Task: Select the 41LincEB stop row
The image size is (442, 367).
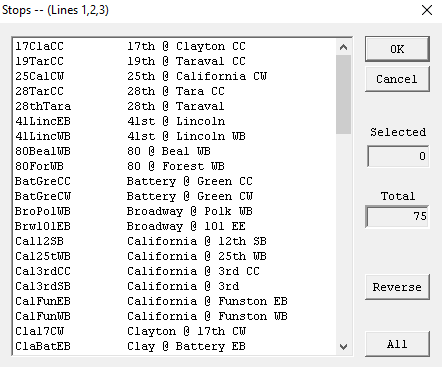Action: coord(174,121)
